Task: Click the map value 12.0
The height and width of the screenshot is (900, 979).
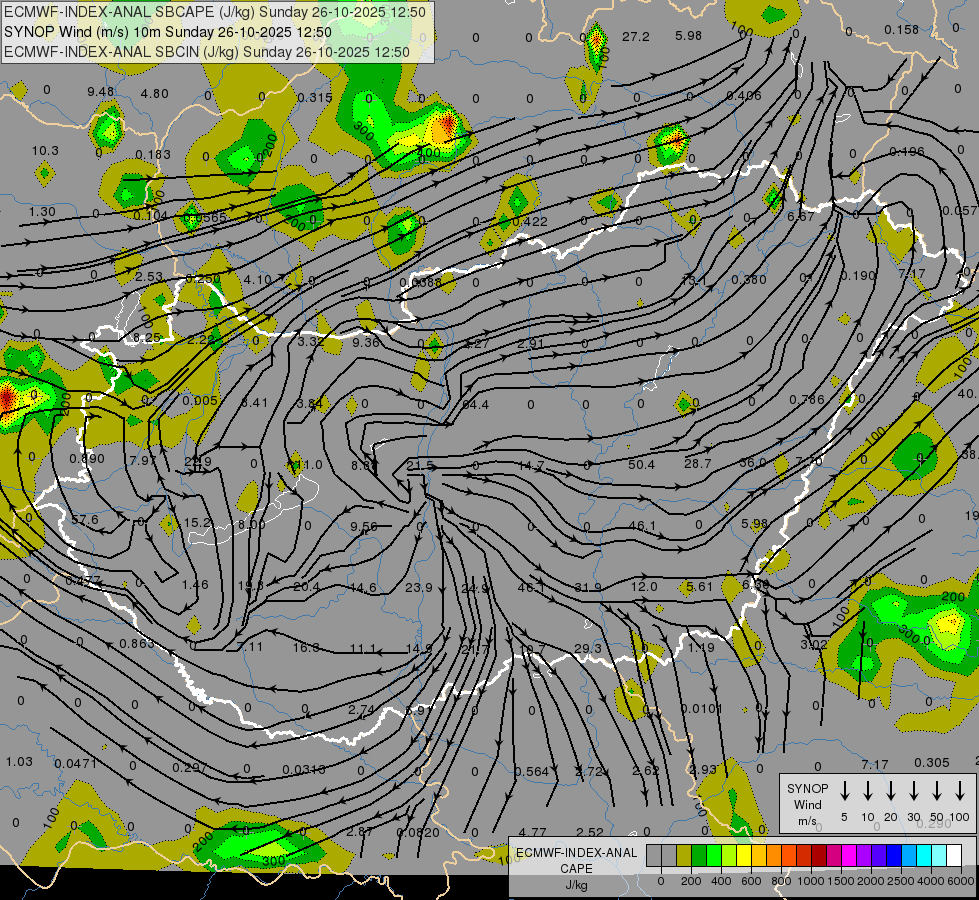Action: (644, 586)
